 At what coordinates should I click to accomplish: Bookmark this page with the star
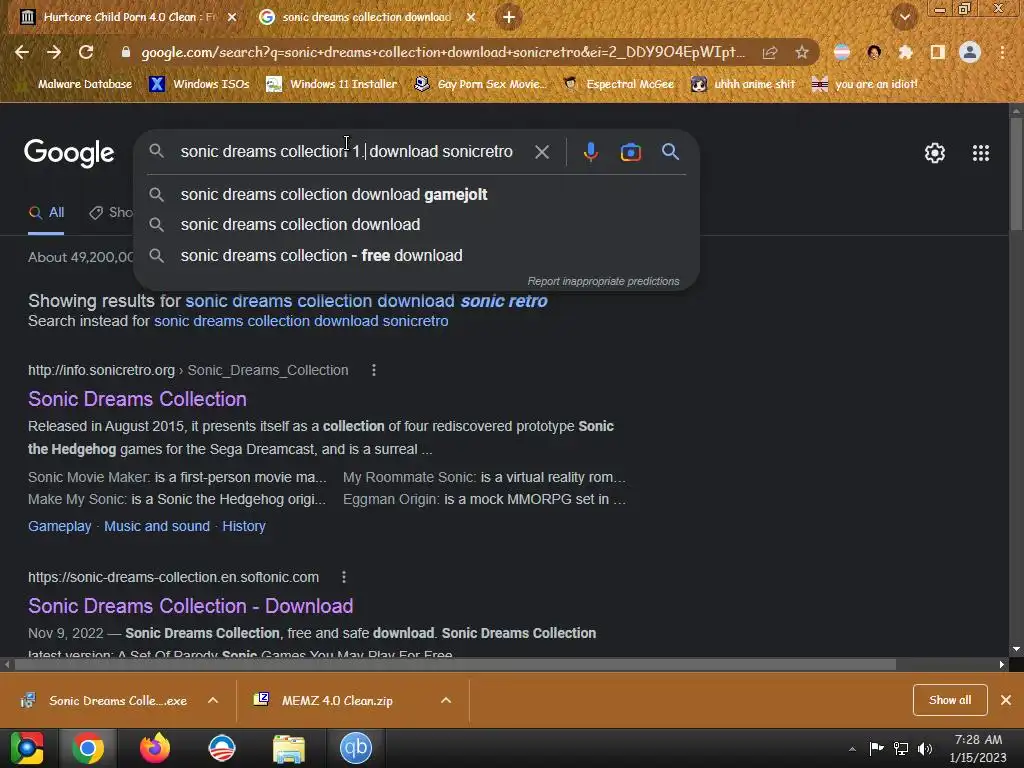[x=801, y=52]
